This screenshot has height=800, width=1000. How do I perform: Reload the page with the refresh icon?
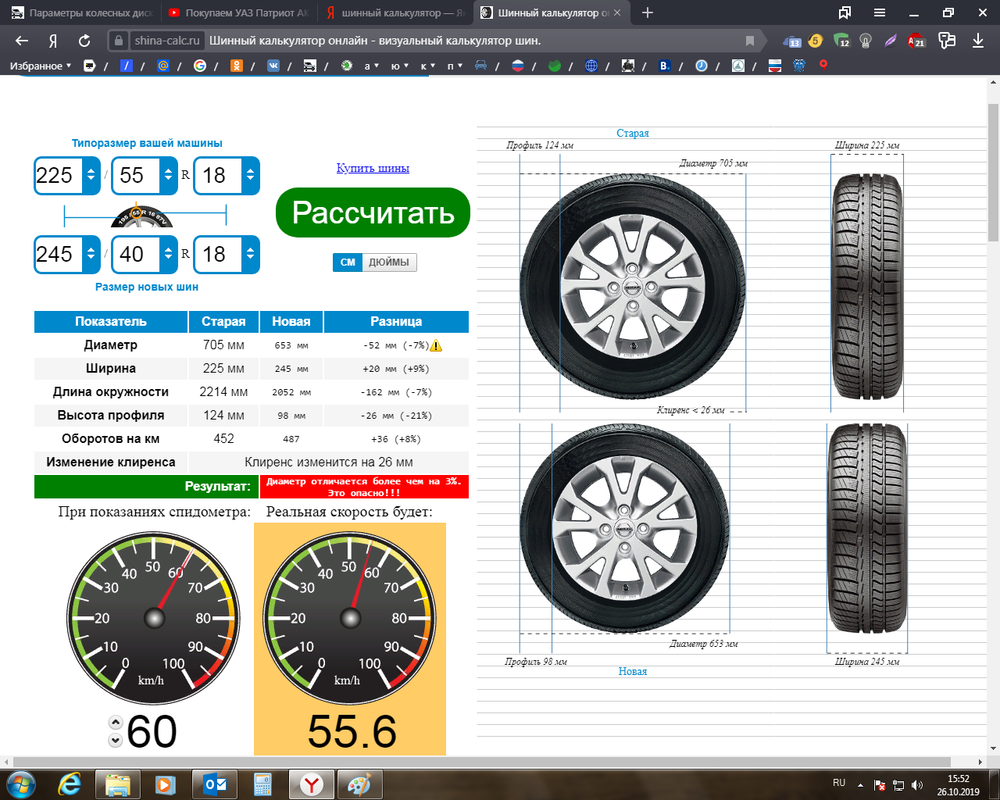coord(84,41)
